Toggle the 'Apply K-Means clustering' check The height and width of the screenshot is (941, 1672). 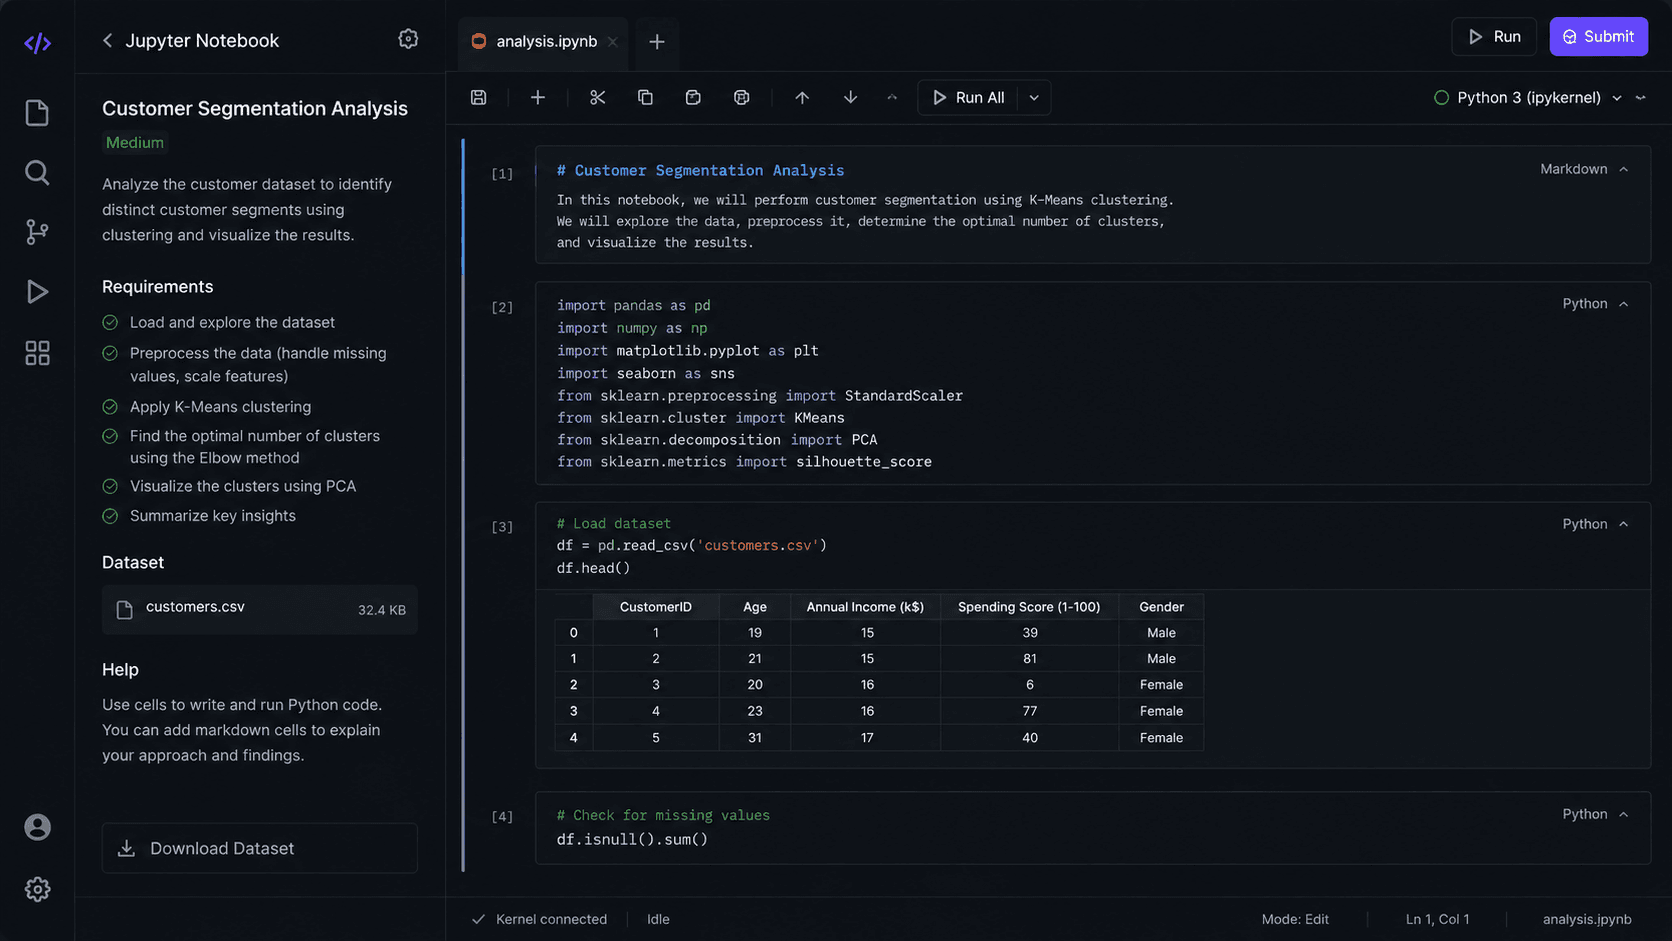(x=110, y=407)
